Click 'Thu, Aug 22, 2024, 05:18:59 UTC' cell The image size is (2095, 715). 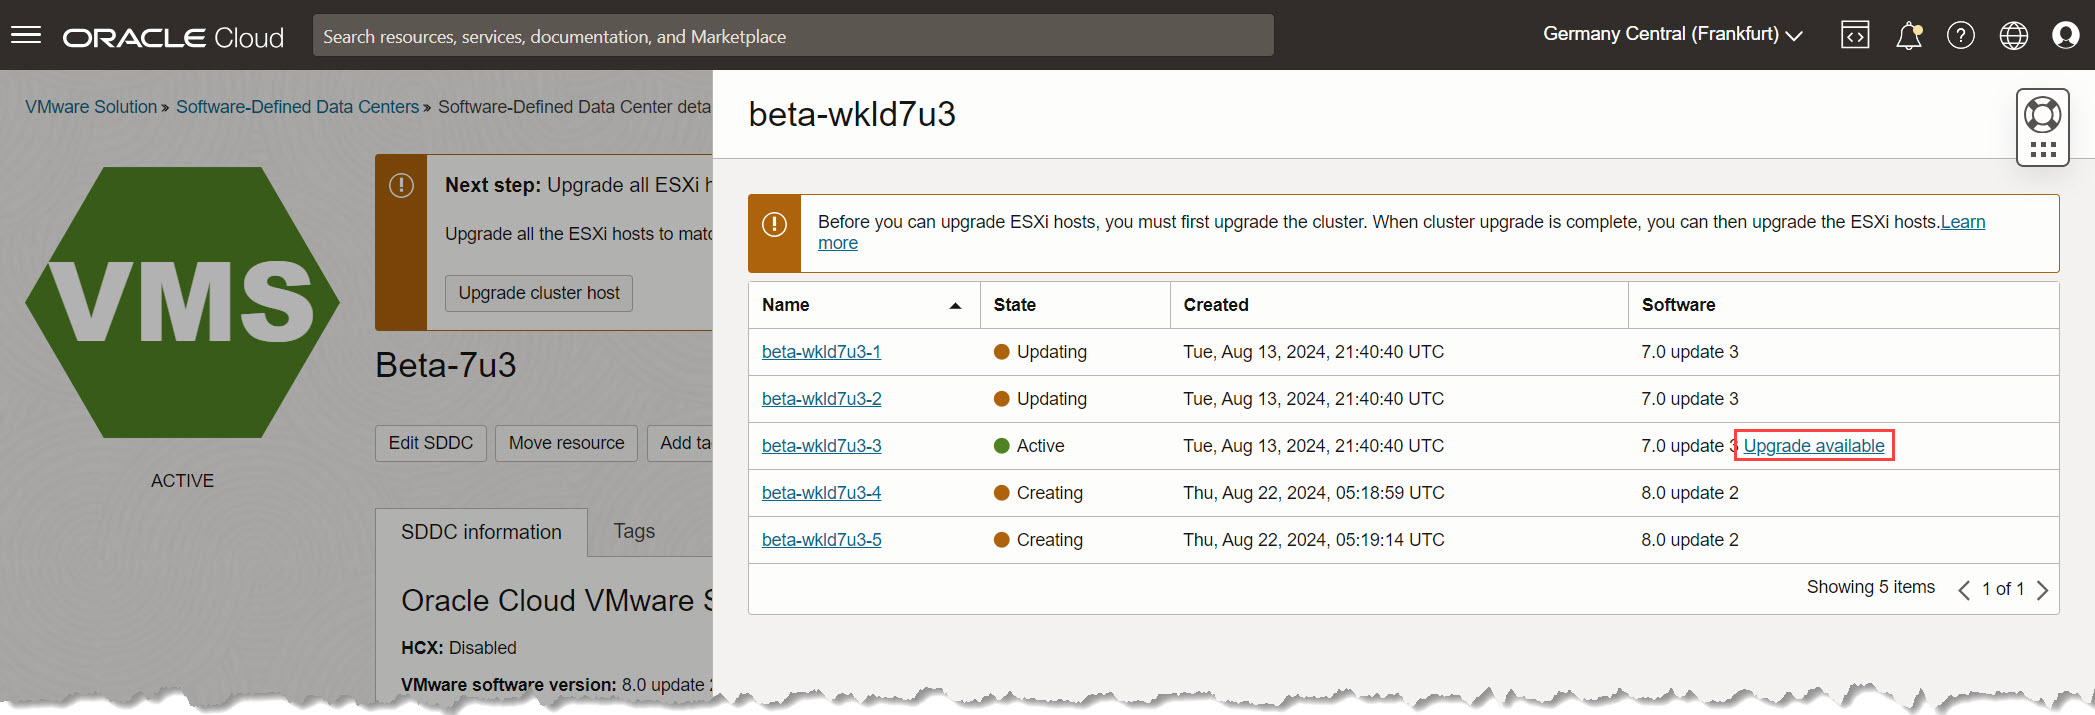[x=1314, y=493]
